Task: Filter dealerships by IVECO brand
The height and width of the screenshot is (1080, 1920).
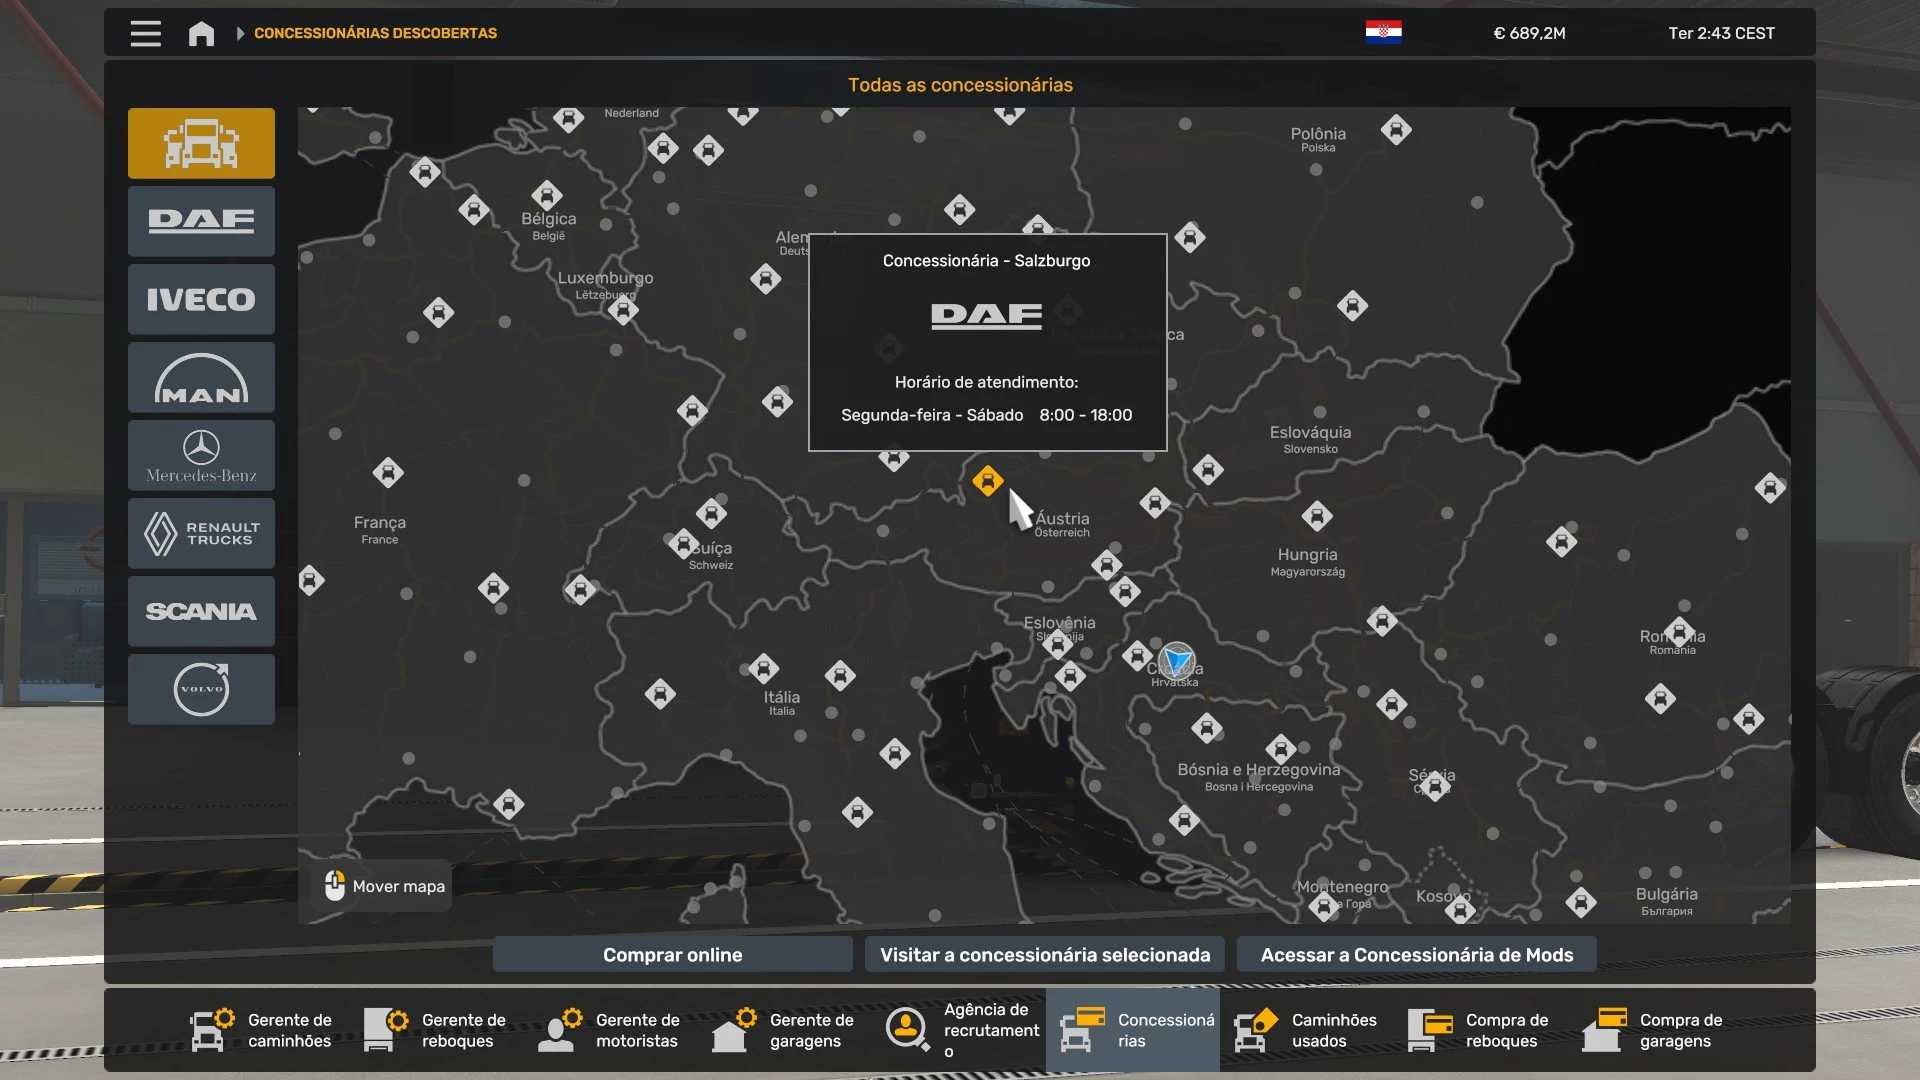Action: 201,299
